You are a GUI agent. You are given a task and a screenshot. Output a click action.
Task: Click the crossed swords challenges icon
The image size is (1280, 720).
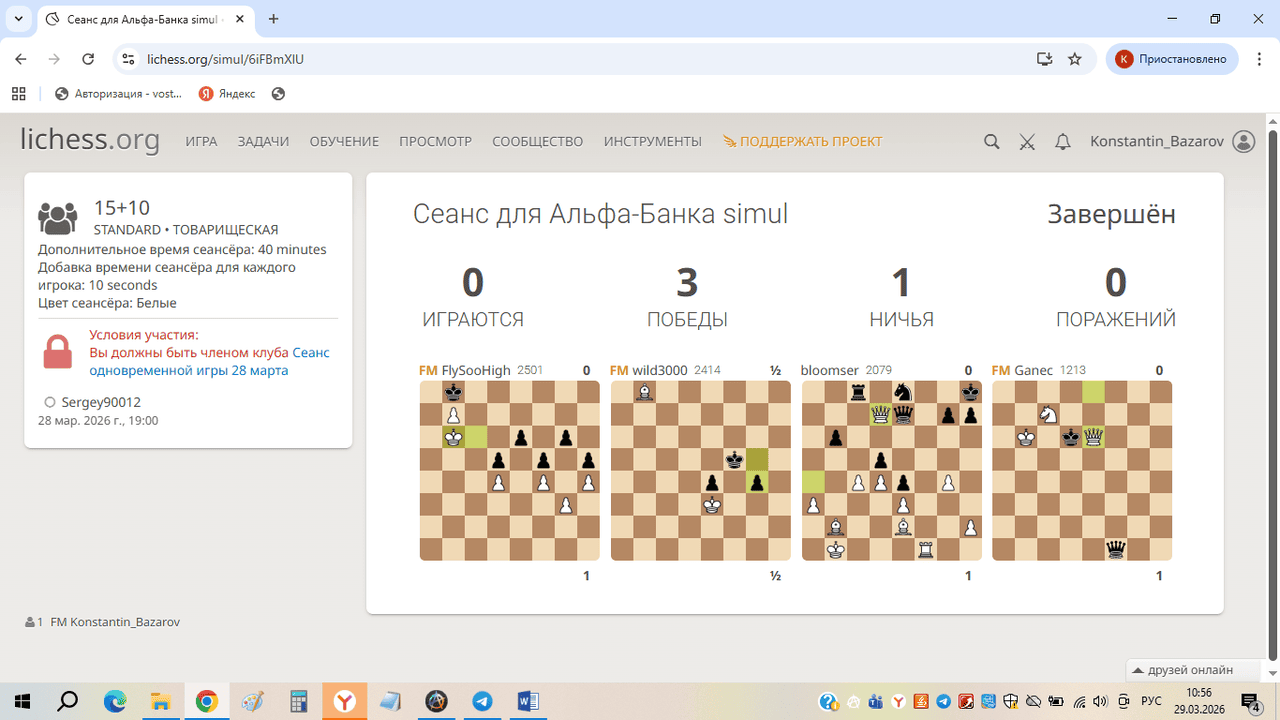coord(1027,142)
